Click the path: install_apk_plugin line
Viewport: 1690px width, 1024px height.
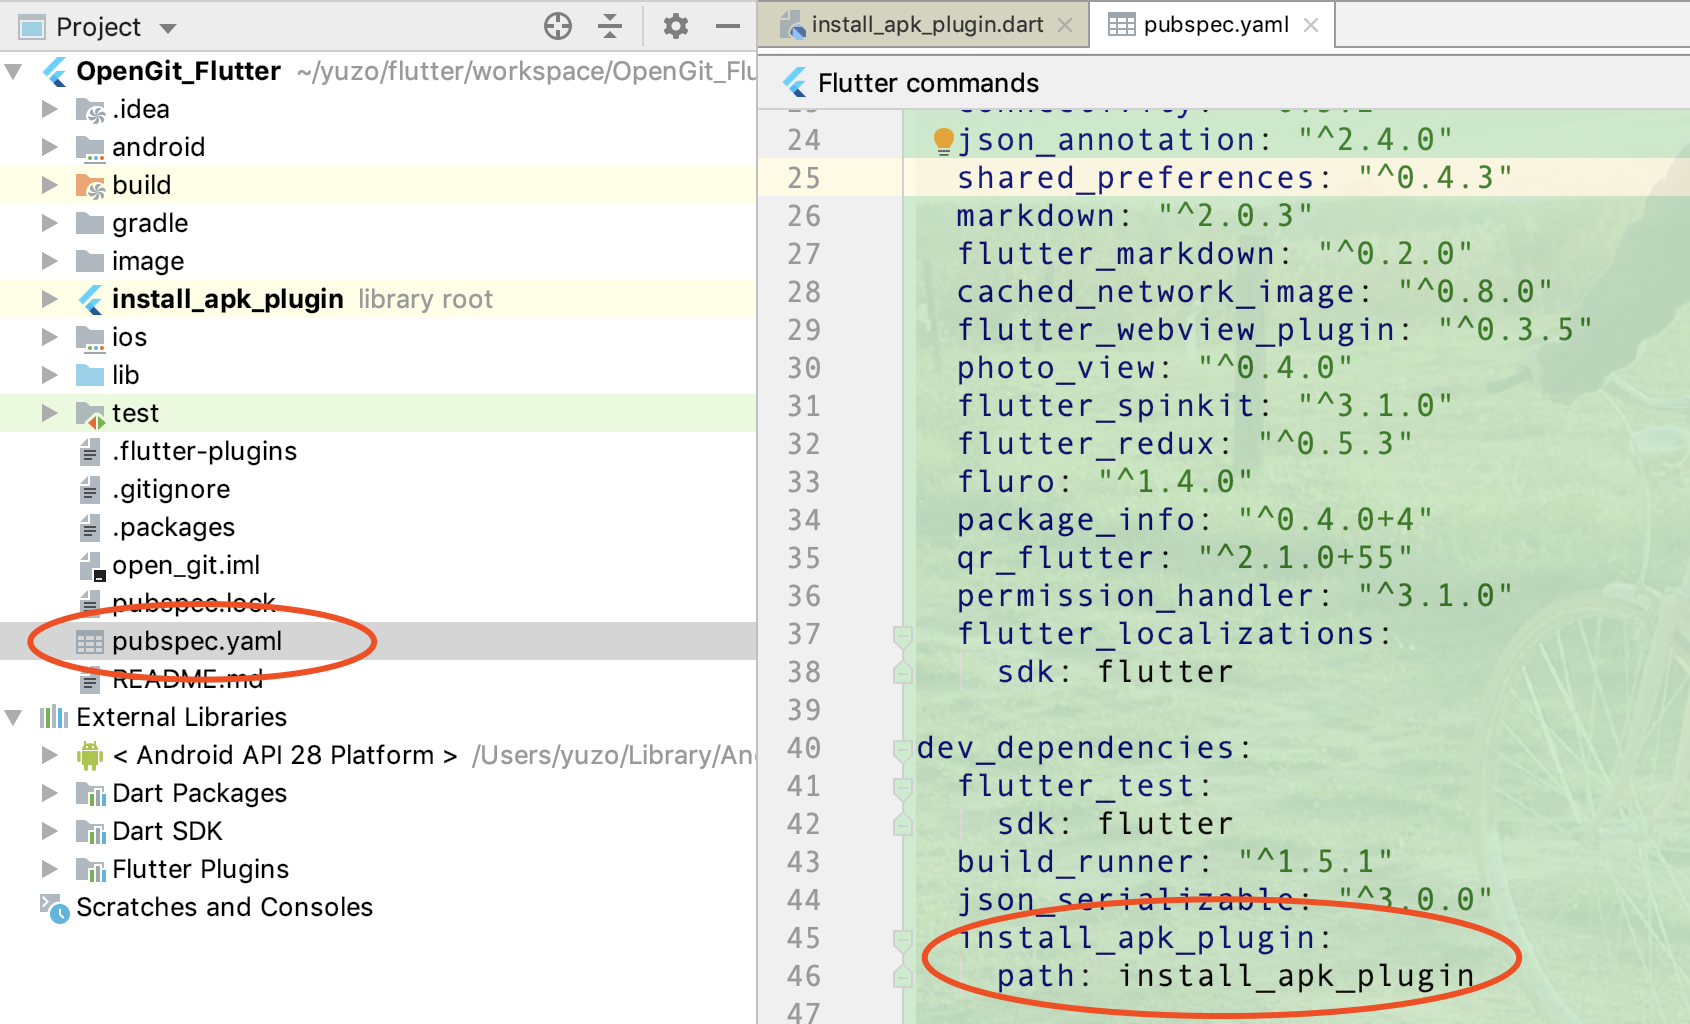click(1235, 976)
